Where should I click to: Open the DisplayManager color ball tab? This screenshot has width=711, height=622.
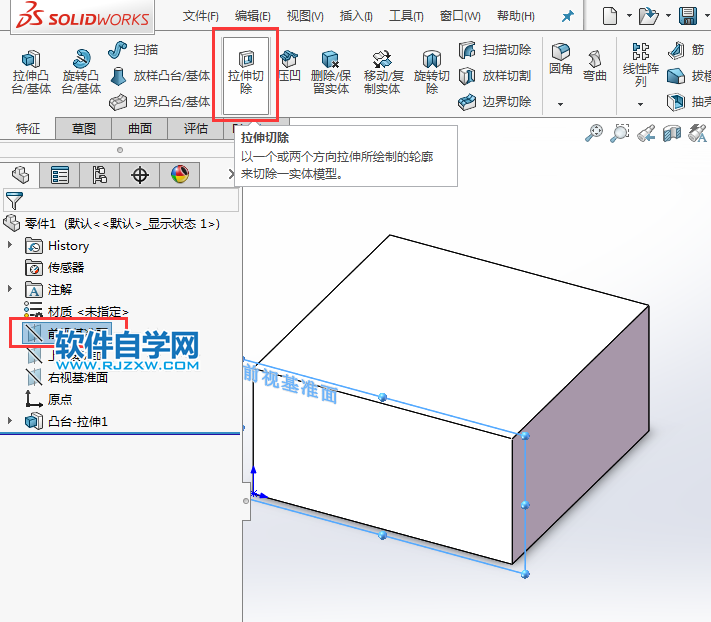pyautogui.click(x=180, y=175)
